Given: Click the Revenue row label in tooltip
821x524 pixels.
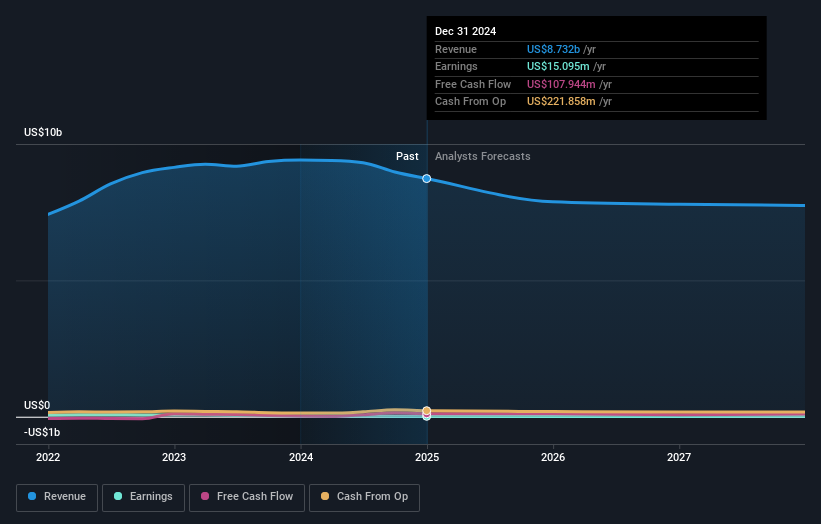Looking at the screenshot, I should [x=456, y=49].
